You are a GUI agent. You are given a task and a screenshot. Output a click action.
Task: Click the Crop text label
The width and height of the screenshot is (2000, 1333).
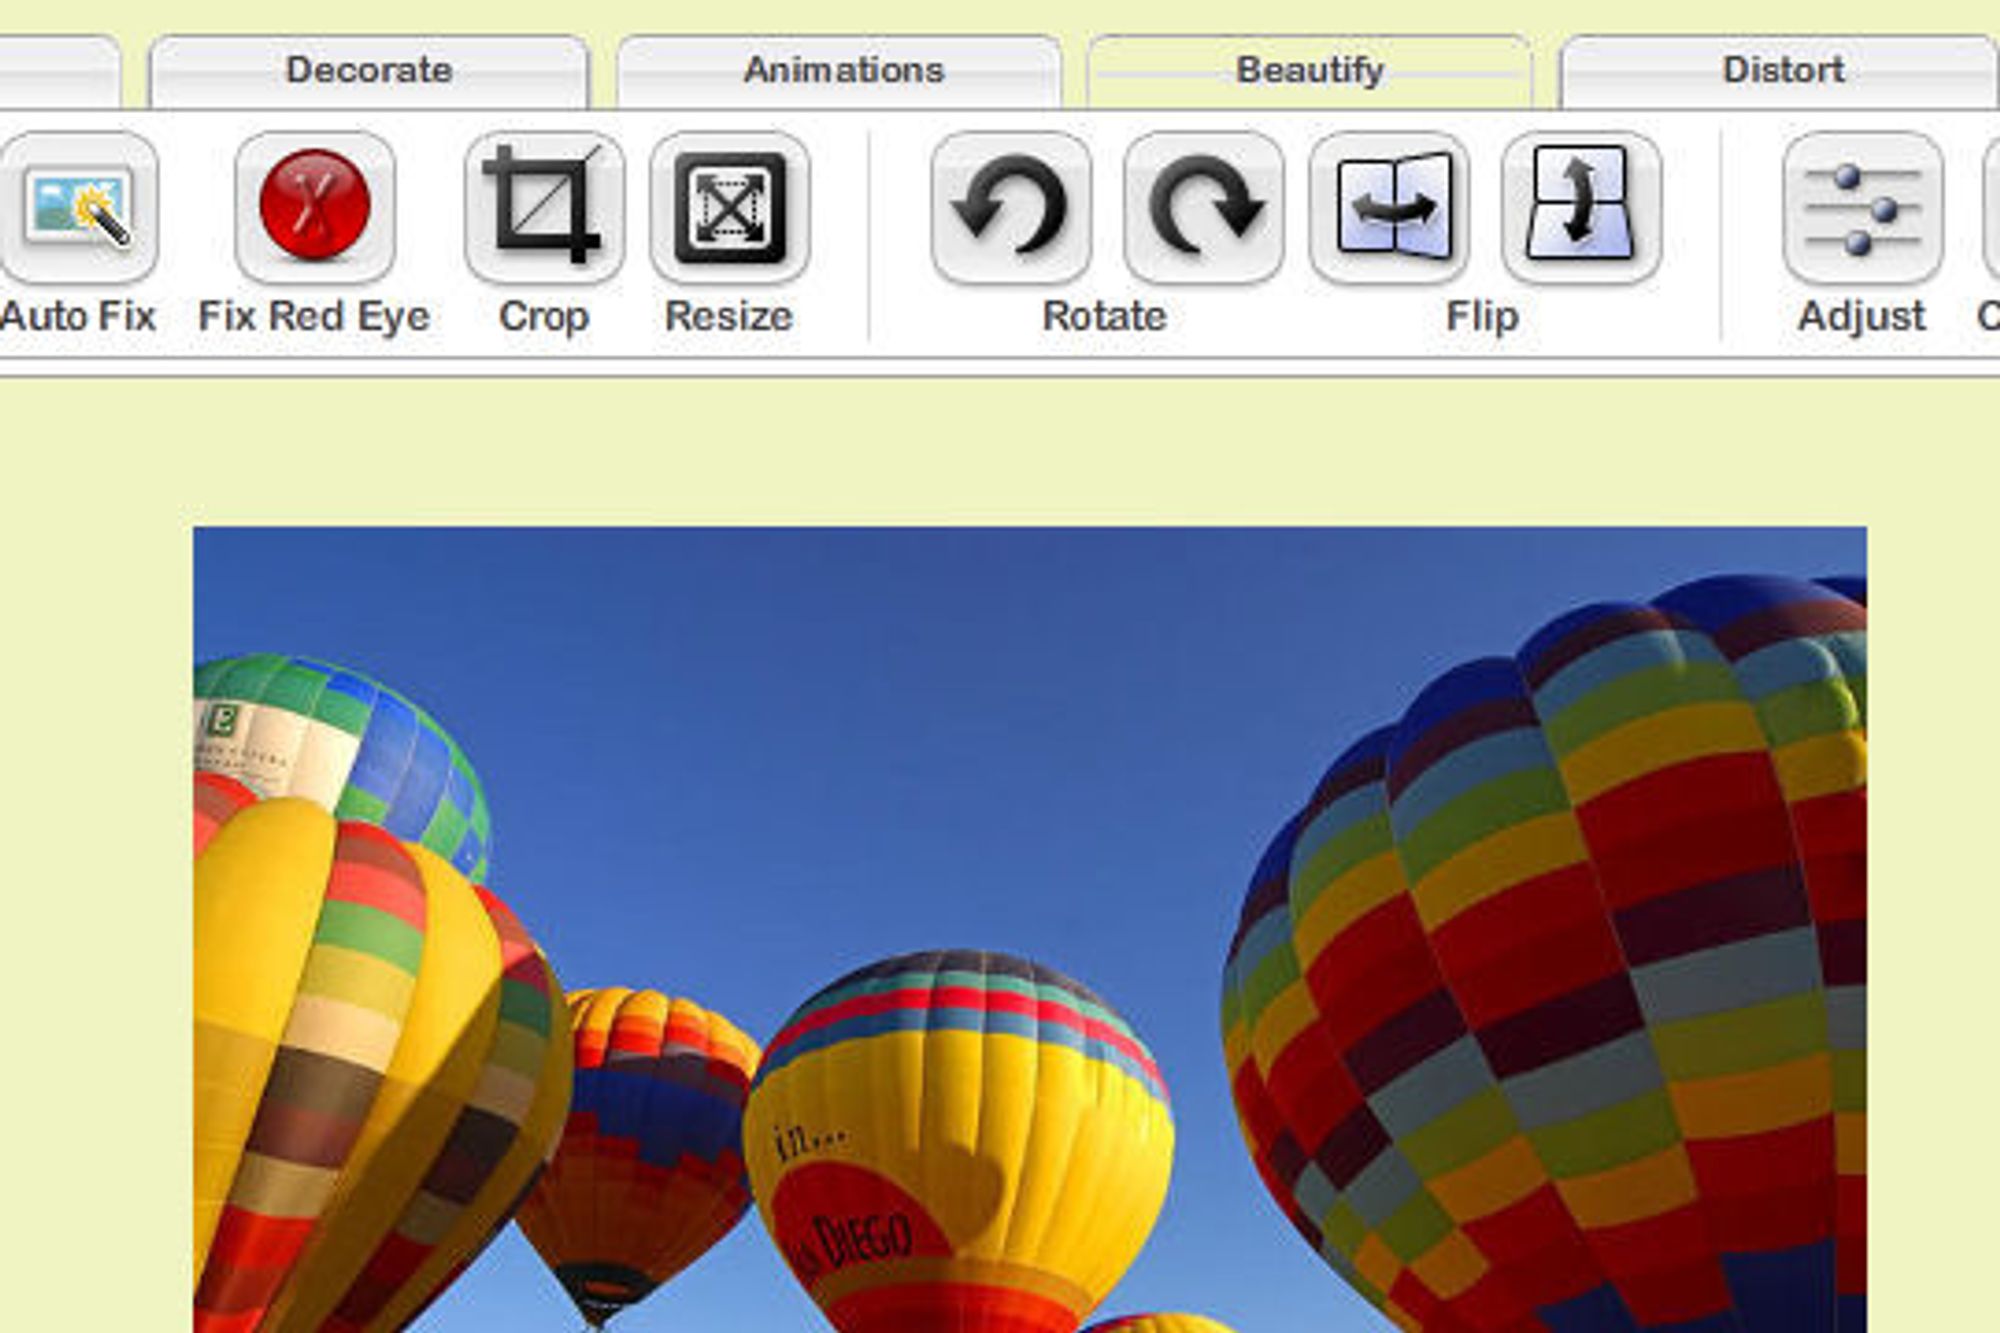point(544,318)
